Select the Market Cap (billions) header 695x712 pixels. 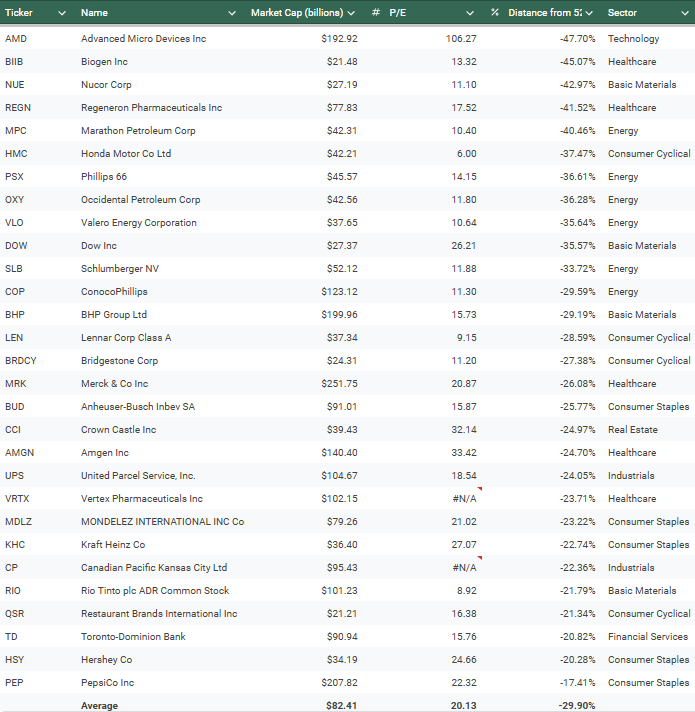297,13
